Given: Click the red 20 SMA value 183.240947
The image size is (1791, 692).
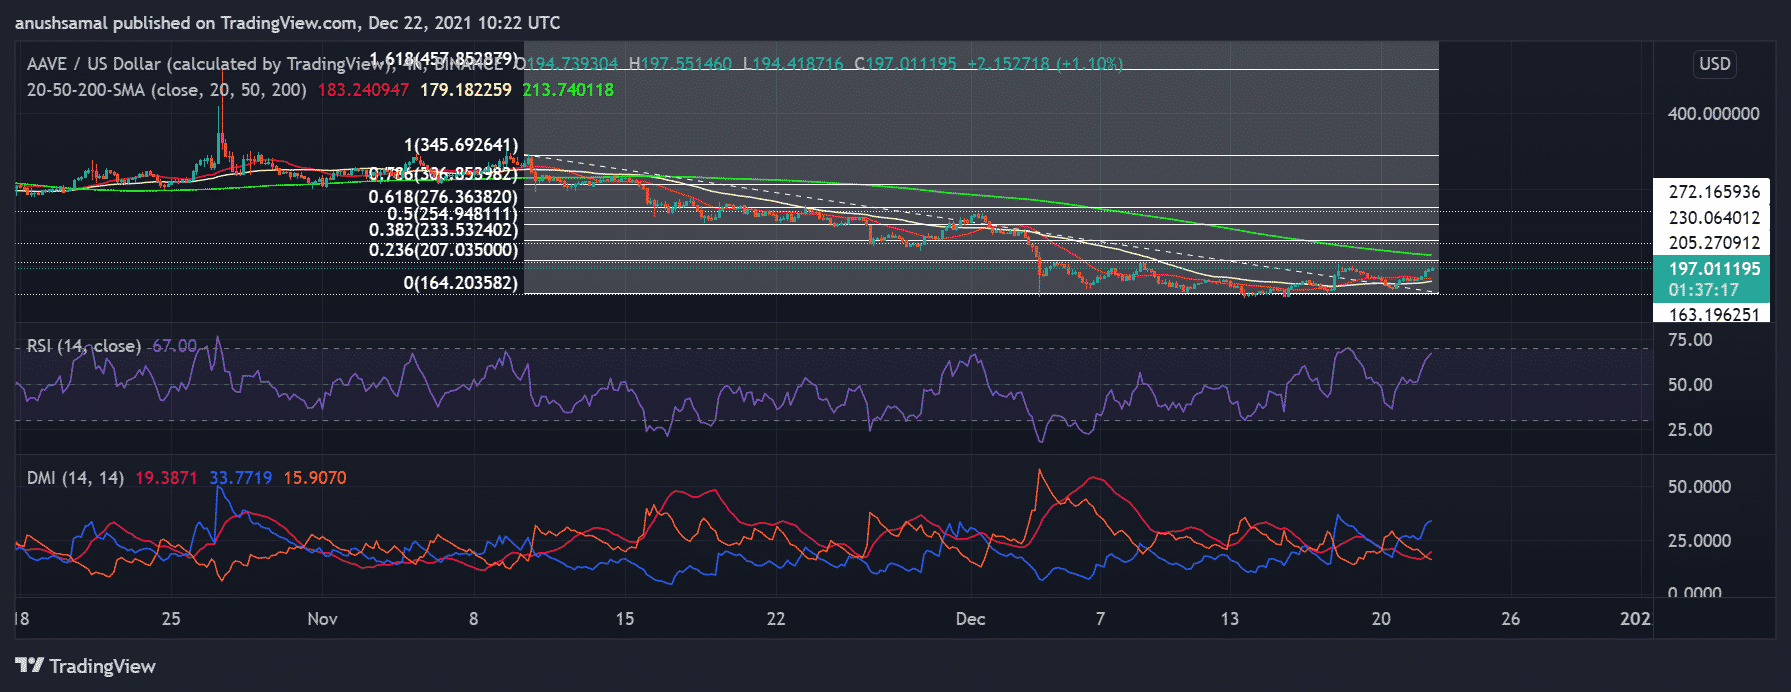Looking at the screenshot, I should point(363,90).
